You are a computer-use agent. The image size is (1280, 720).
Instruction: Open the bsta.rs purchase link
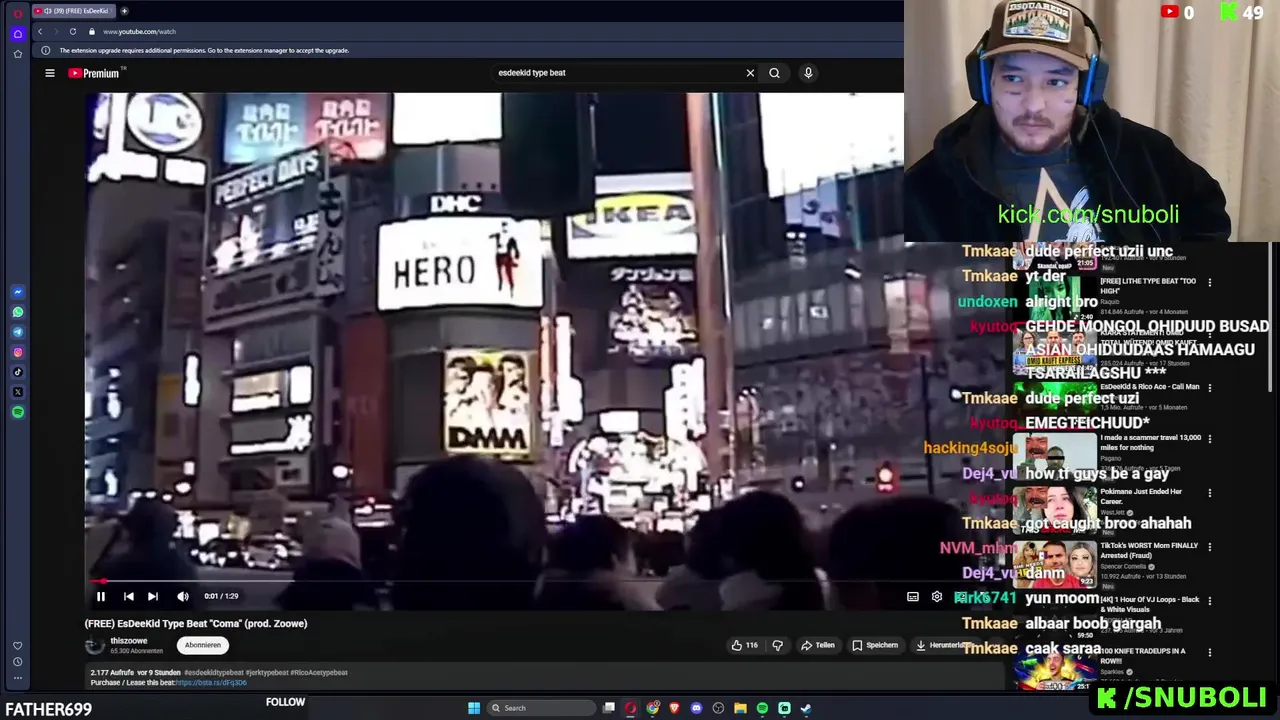click(x=211, y=682)
